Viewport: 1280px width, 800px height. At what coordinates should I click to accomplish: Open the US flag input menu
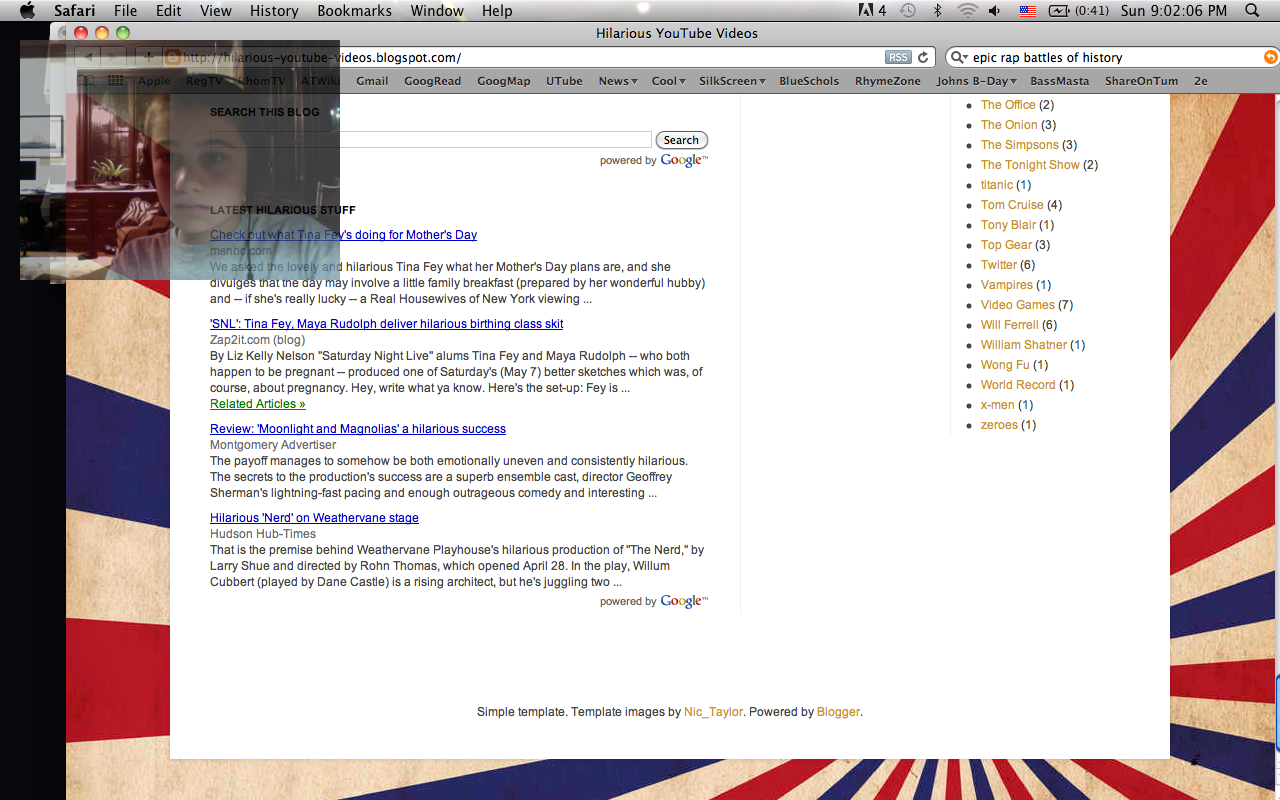pos(1027,11)
